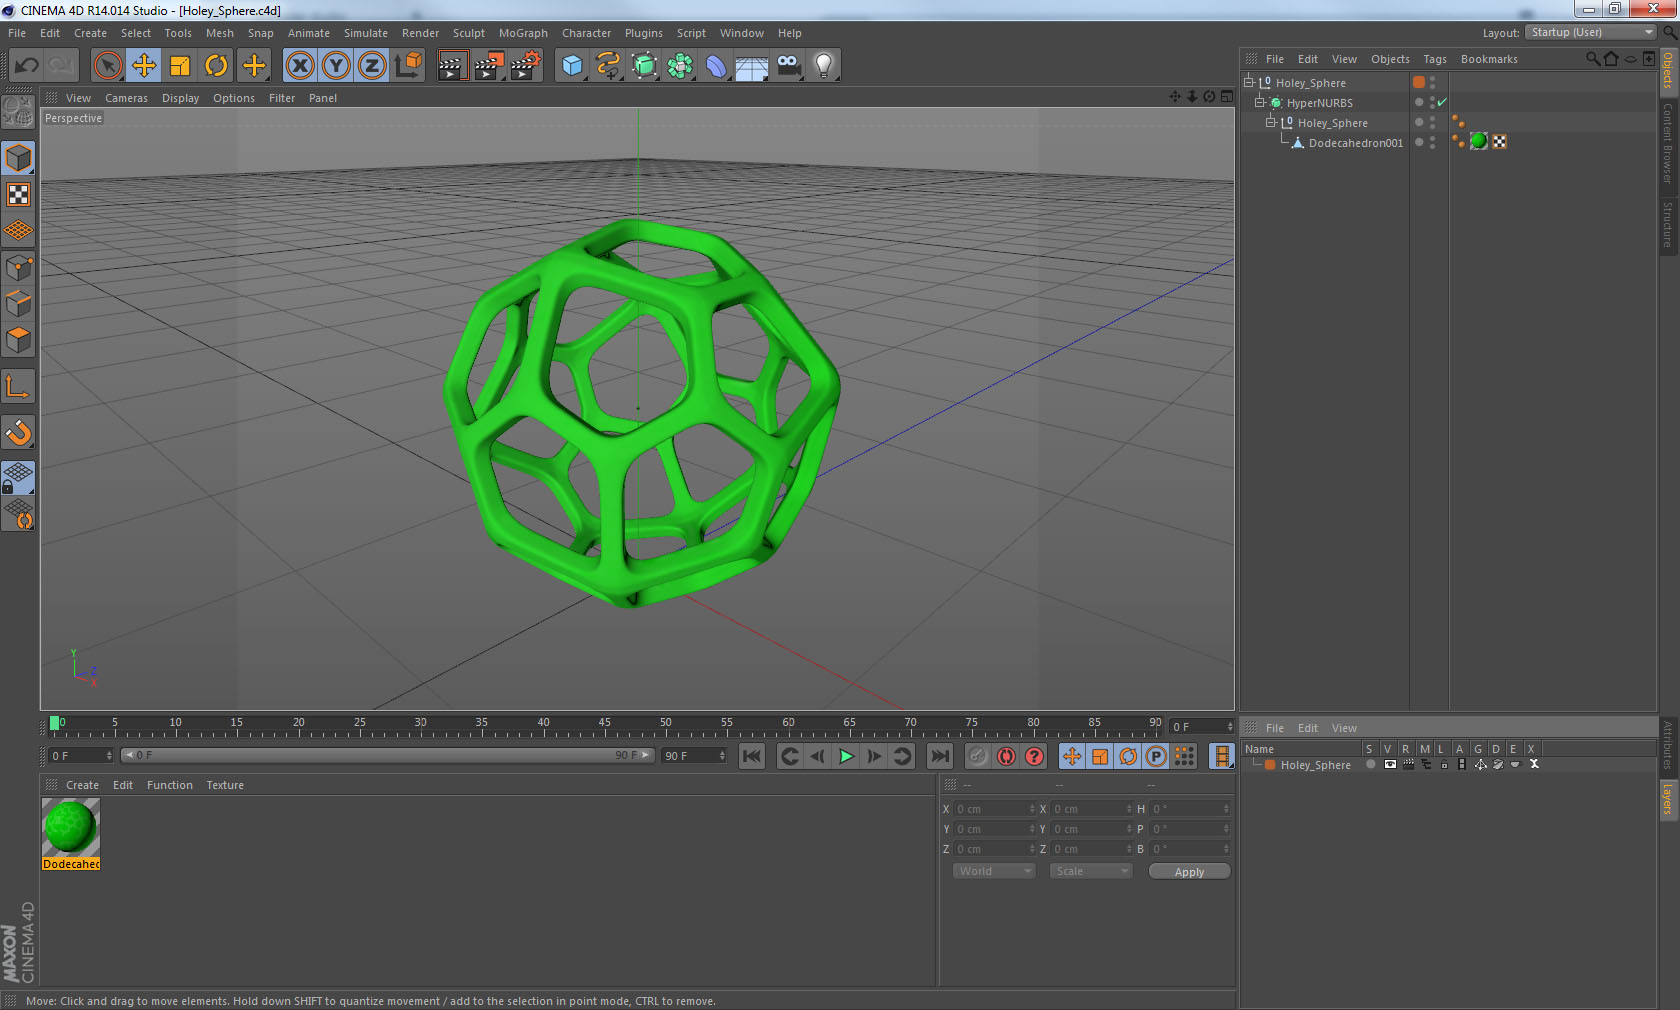
Task: Switch to Polygons mode icon
Action: coord(18,340)
